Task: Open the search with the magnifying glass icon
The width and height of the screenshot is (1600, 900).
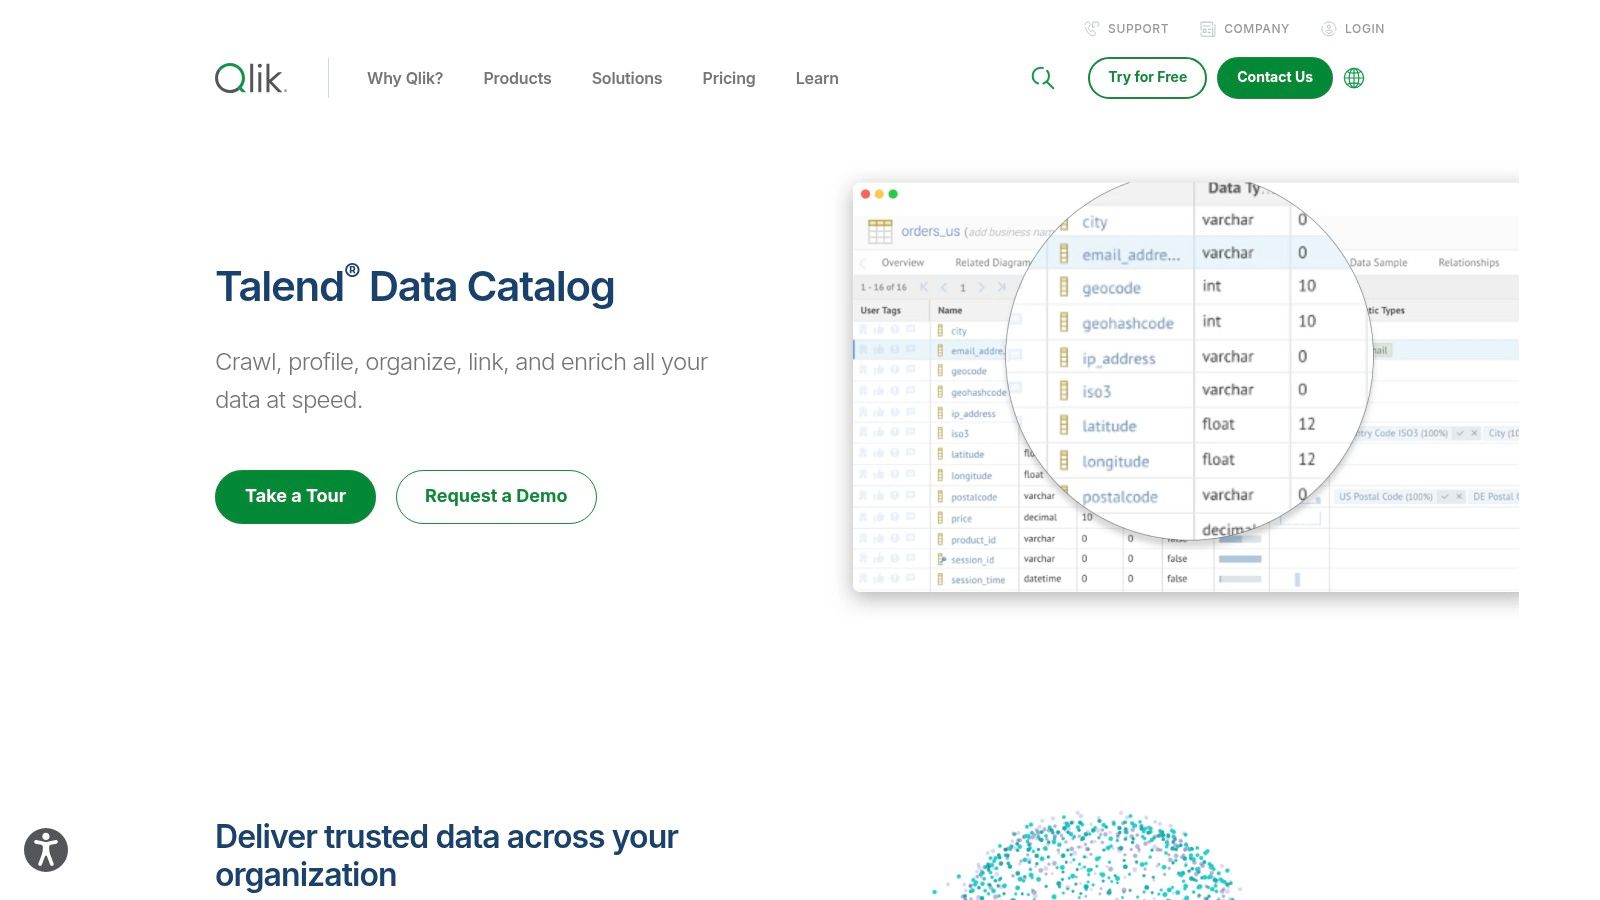Action: [1043, 77]
